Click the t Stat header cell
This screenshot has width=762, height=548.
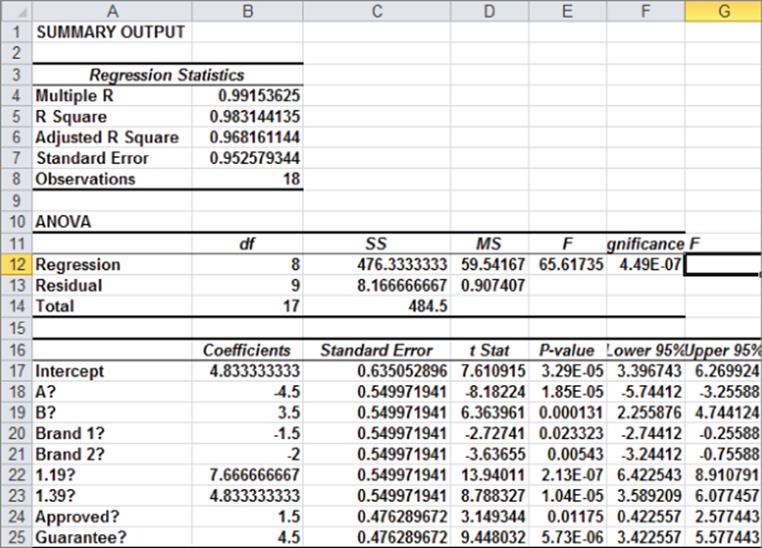coord(489,350)
